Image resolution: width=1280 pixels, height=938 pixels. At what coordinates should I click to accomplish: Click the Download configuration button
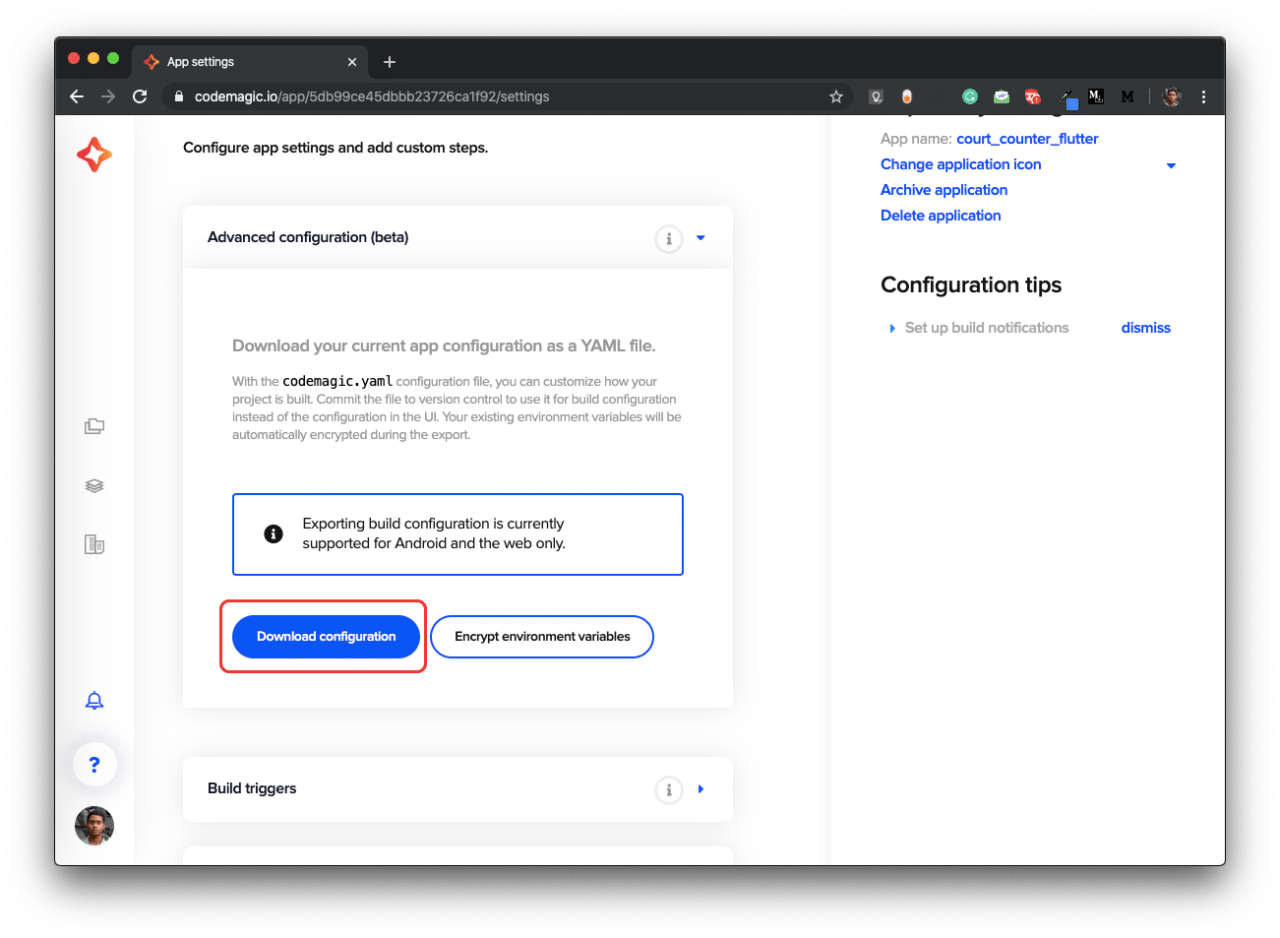point(326,636)
